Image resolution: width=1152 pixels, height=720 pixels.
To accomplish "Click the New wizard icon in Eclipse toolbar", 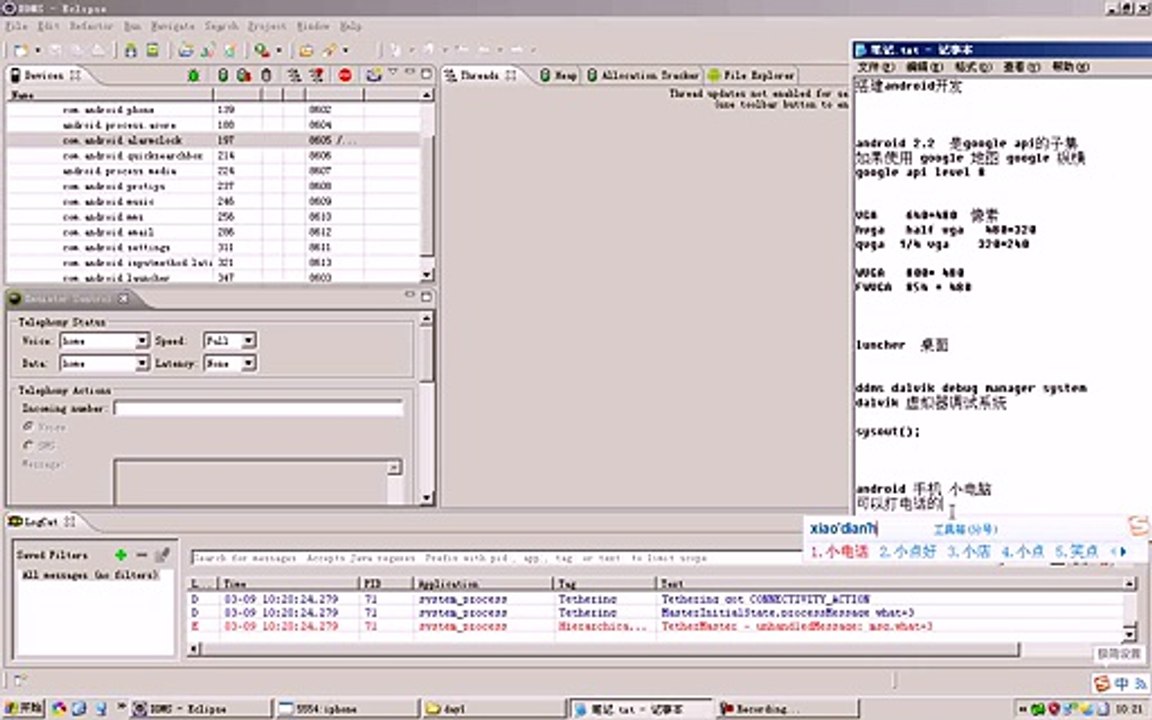I will 21,50.
